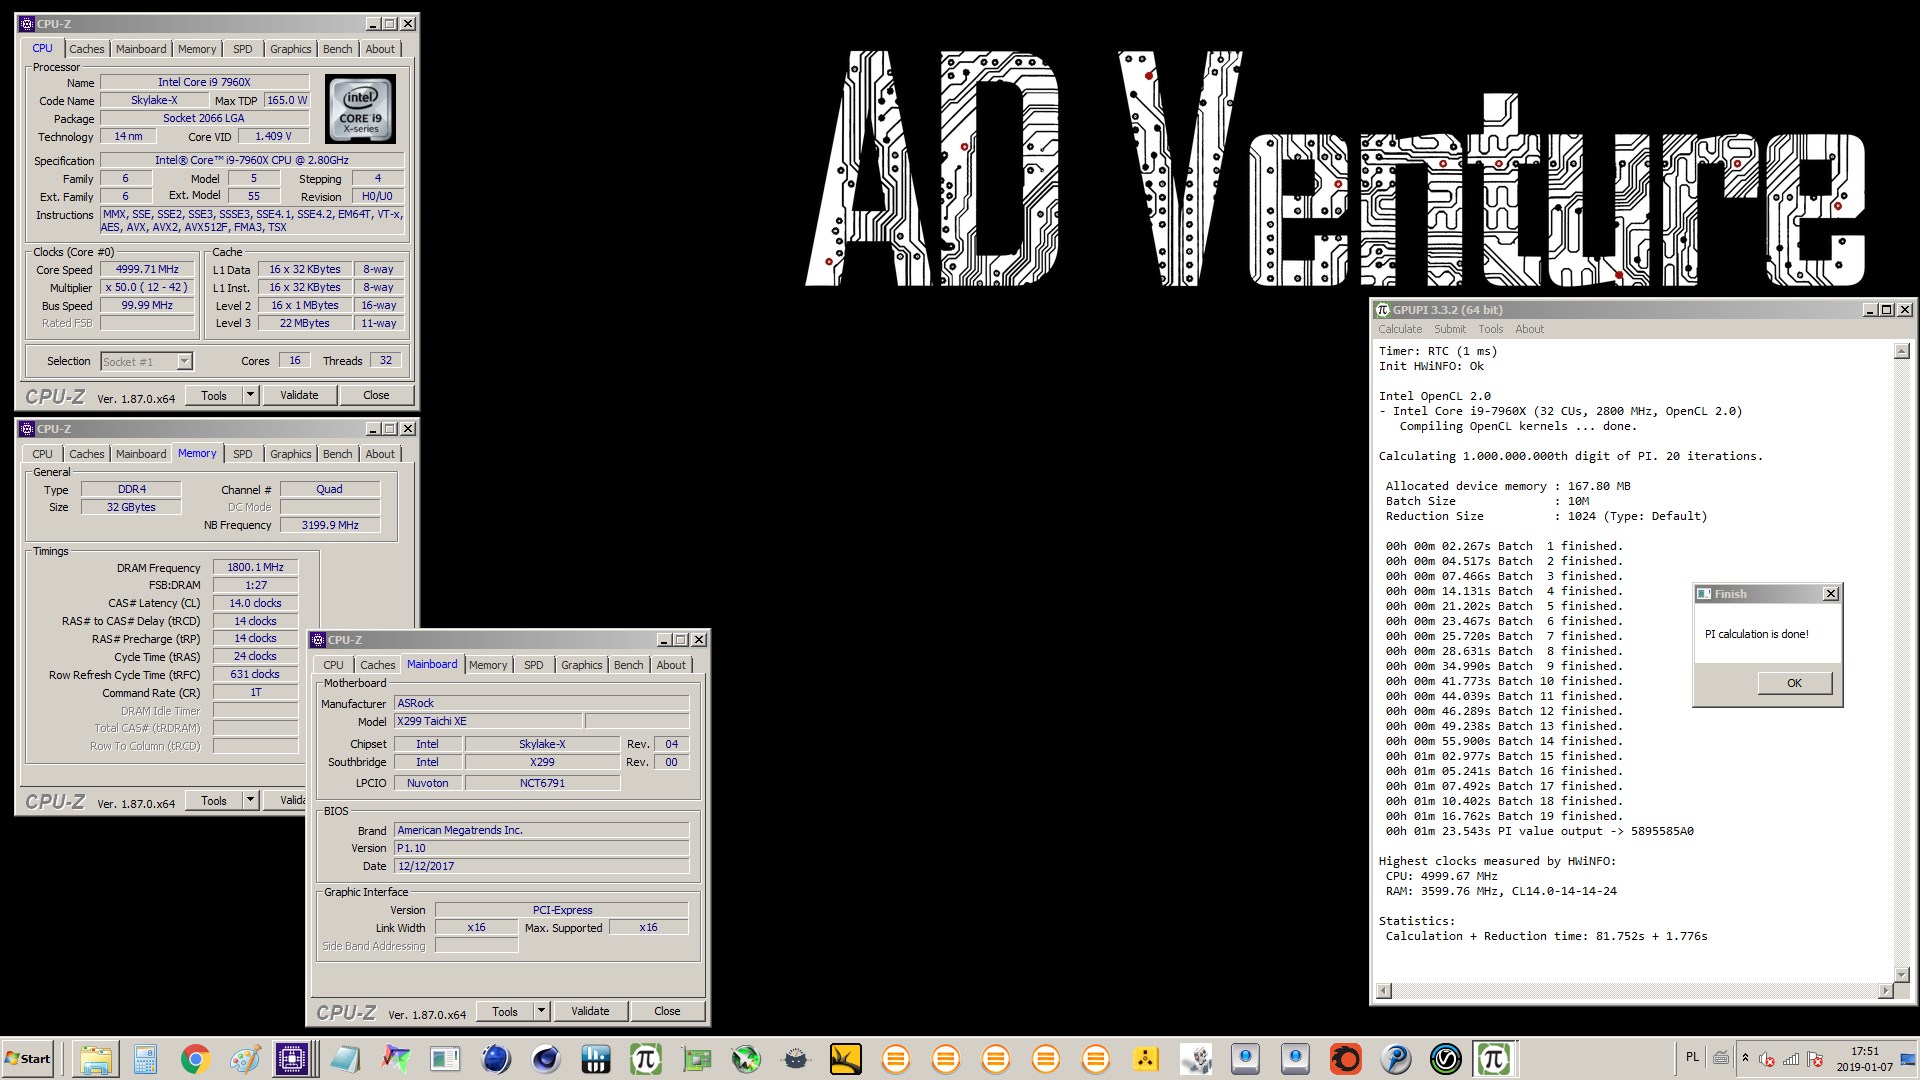
Task: Open the Submit menu in GPUPI
Action: point(1450,329)
